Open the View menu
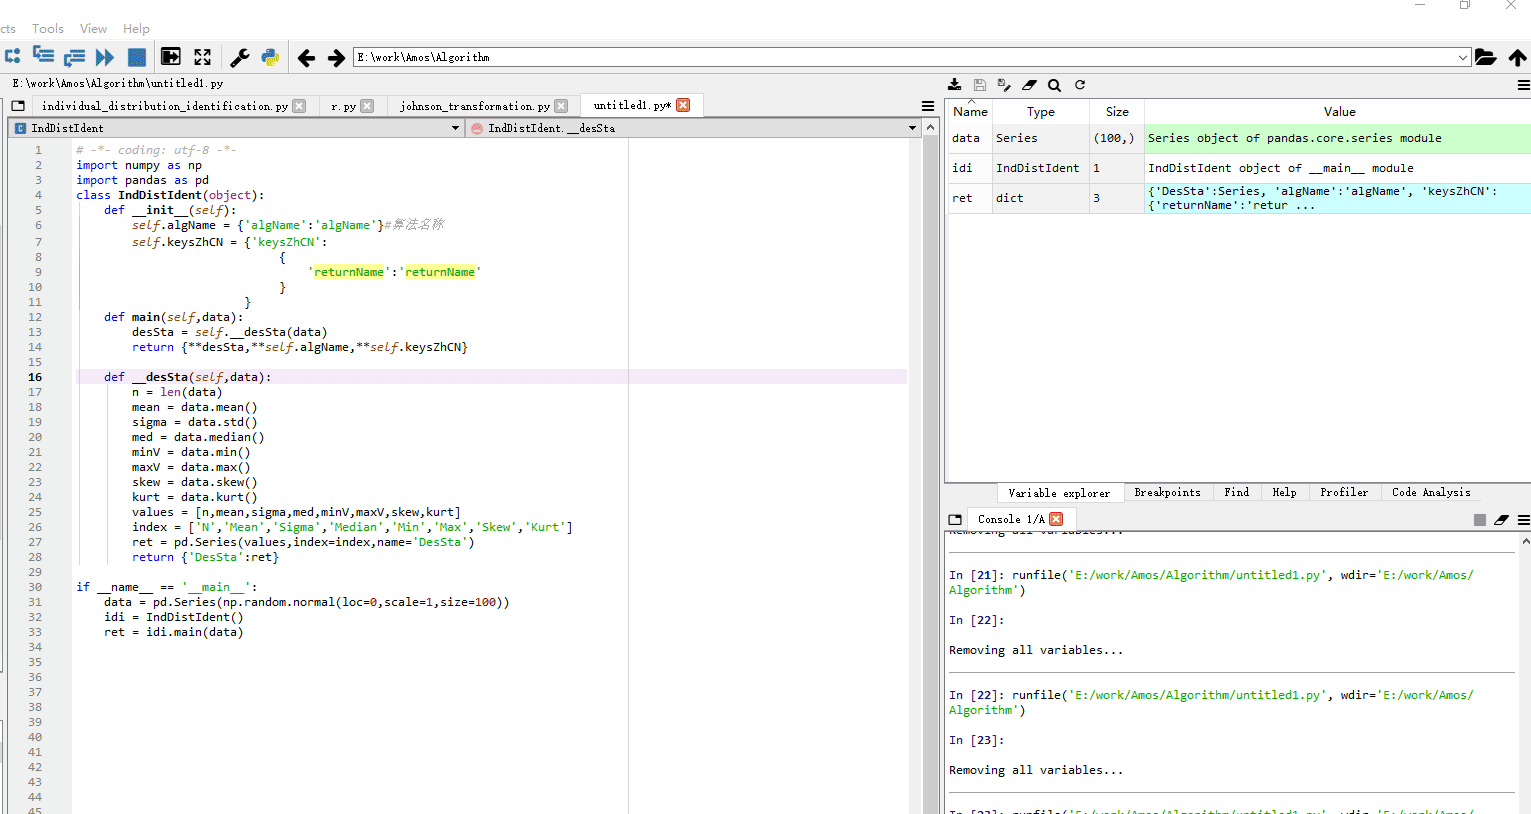 tap(93, 29)
